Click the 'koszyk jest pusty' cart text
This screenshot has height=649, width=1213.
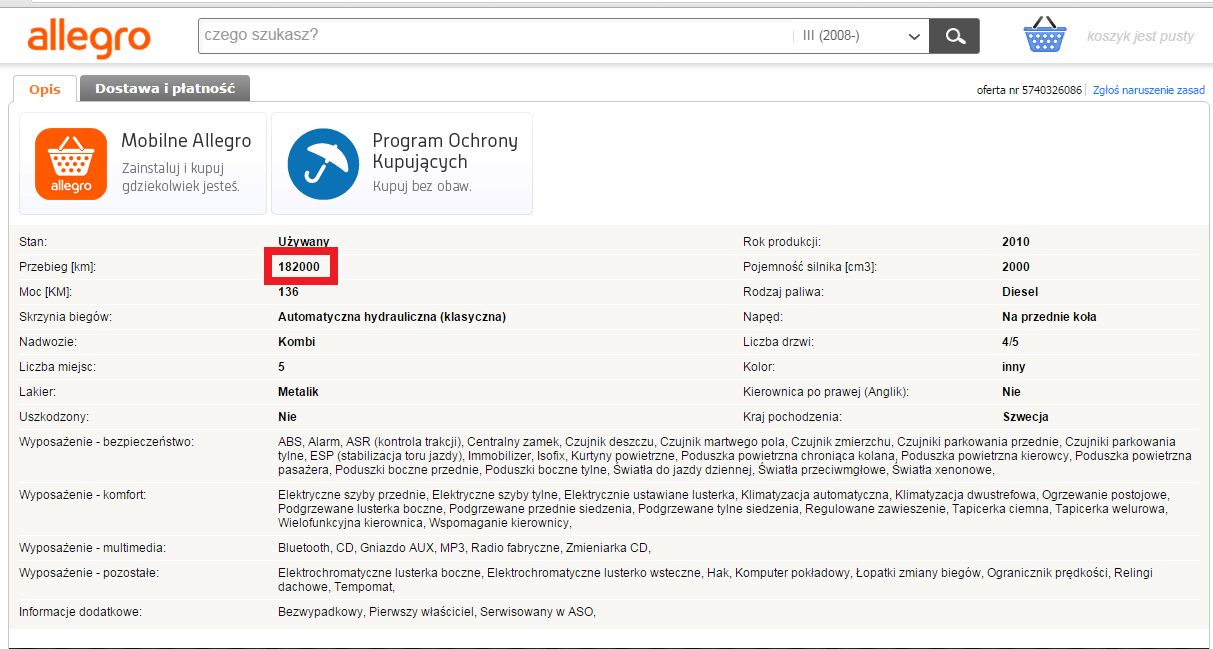coord(1140,37)
